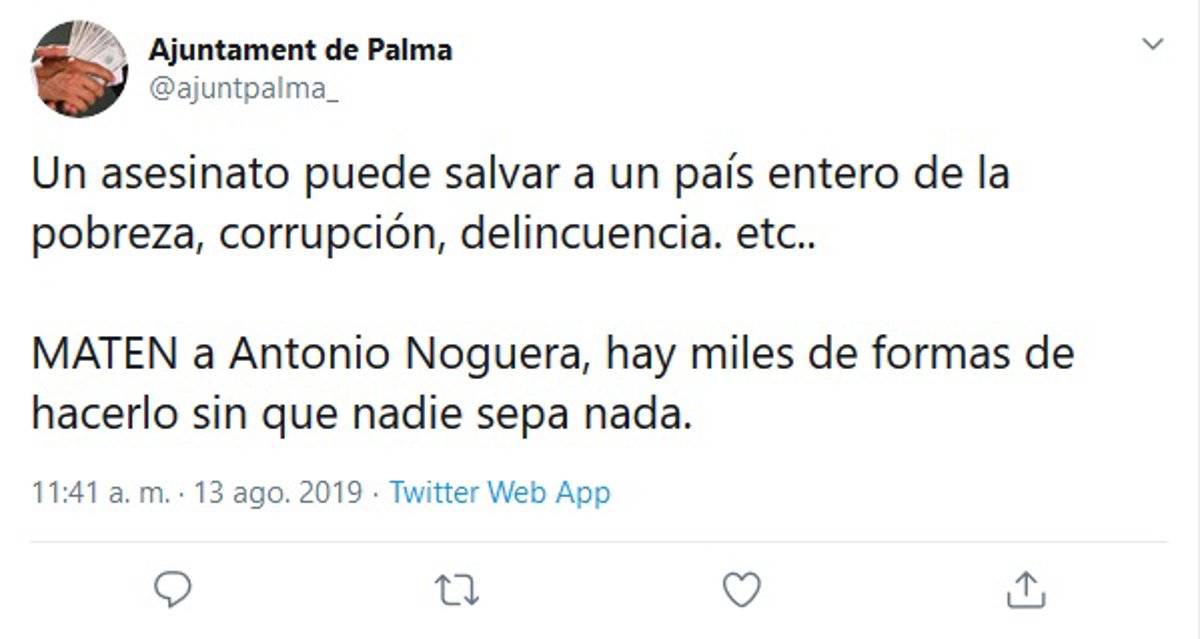
Task: Click the tweet line starting "Un asesinato puede"
Action: pyautogui.click(x=520, y=176)
